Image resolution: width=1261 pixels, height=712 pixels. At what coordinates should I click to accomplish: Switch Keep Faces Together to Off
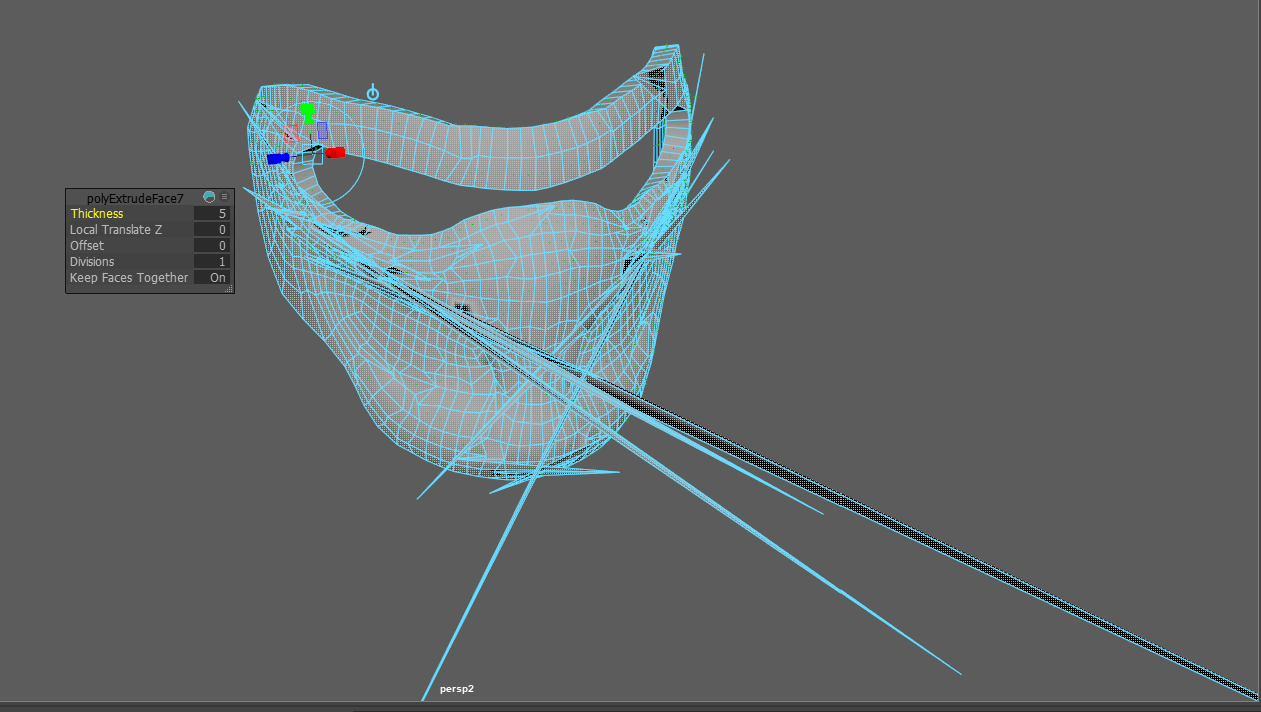coord(218,278)
